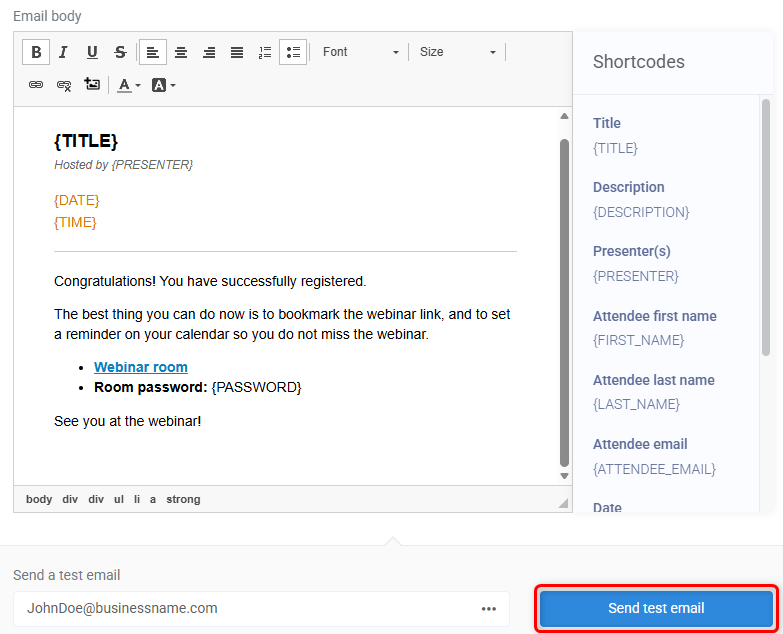Click three-dots icon in email field
Image resolution: width=783 pixels, height=634 pixels.
(489, 609)
